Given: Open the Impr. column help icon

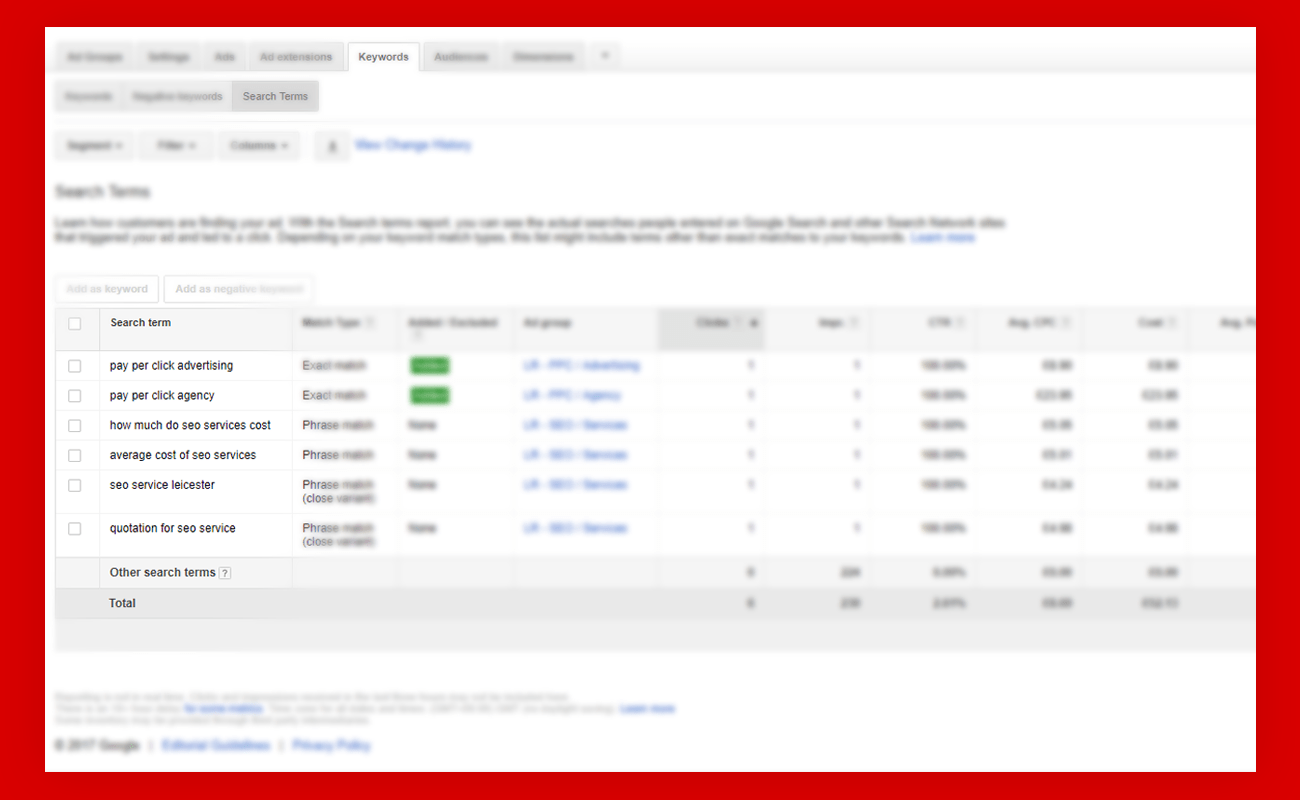Looking at the screenshot, I should tap(853, 323).
